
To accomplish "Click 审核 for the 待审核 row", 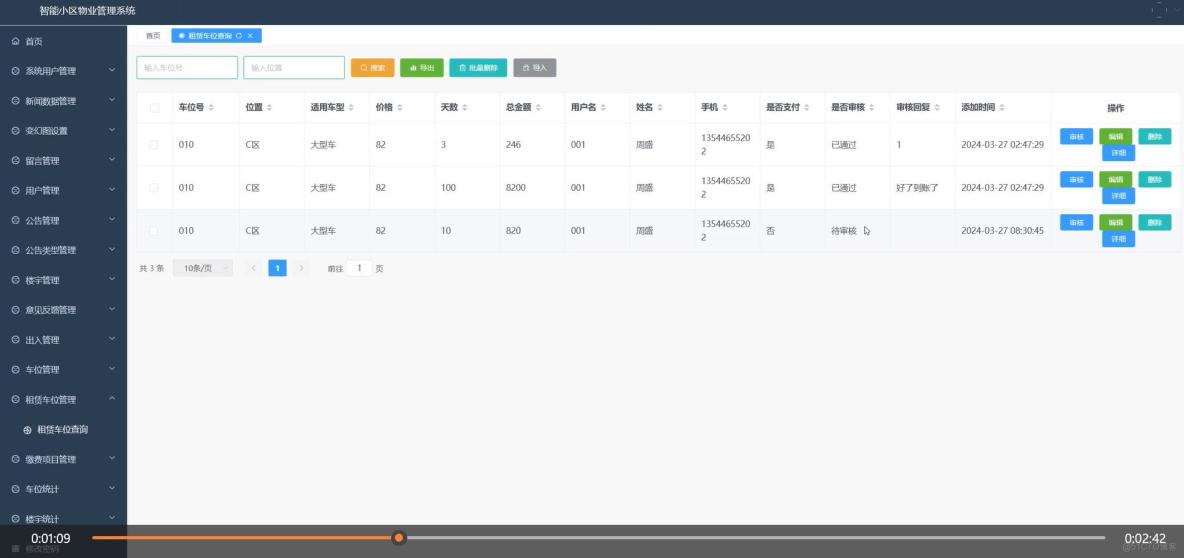I will [1077, 223].
